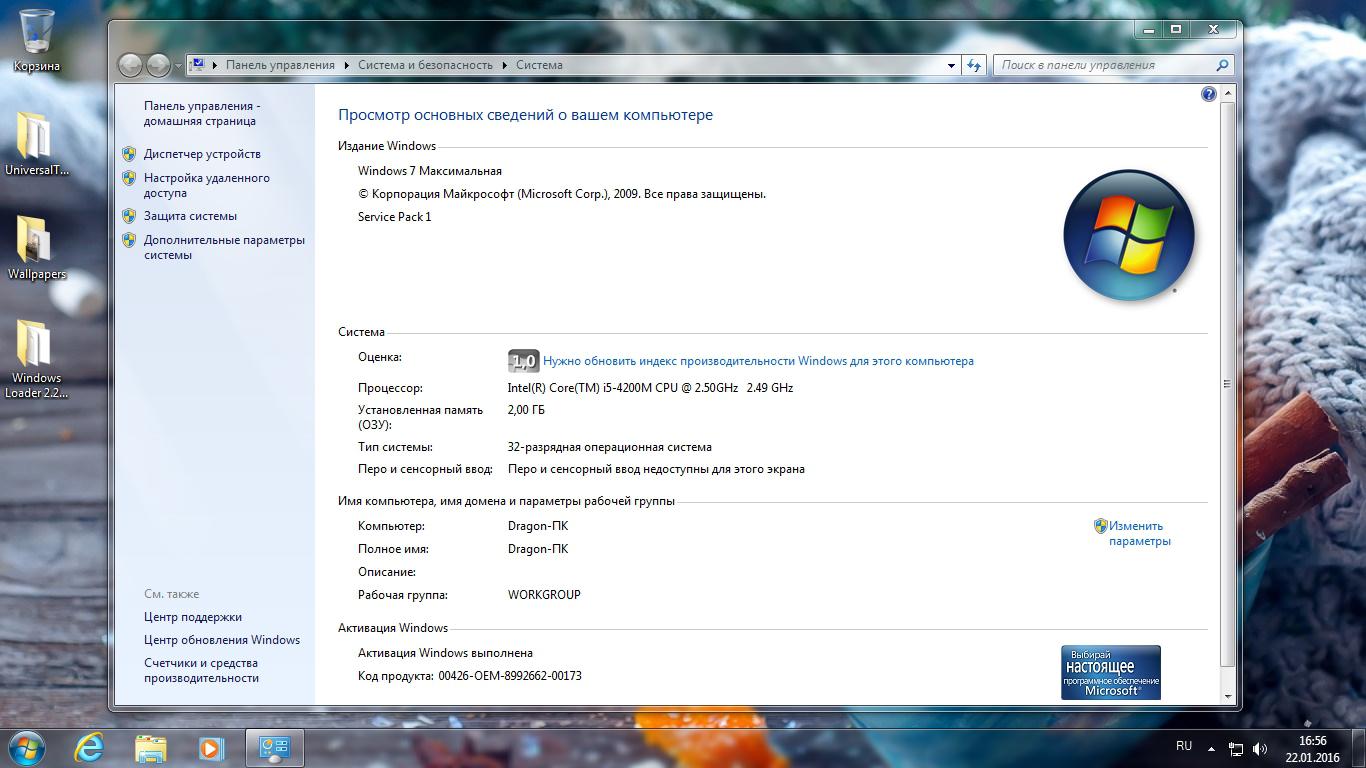
Task: Select the Windows Loader 2.2 folder icon
Action: coord(36,359)
